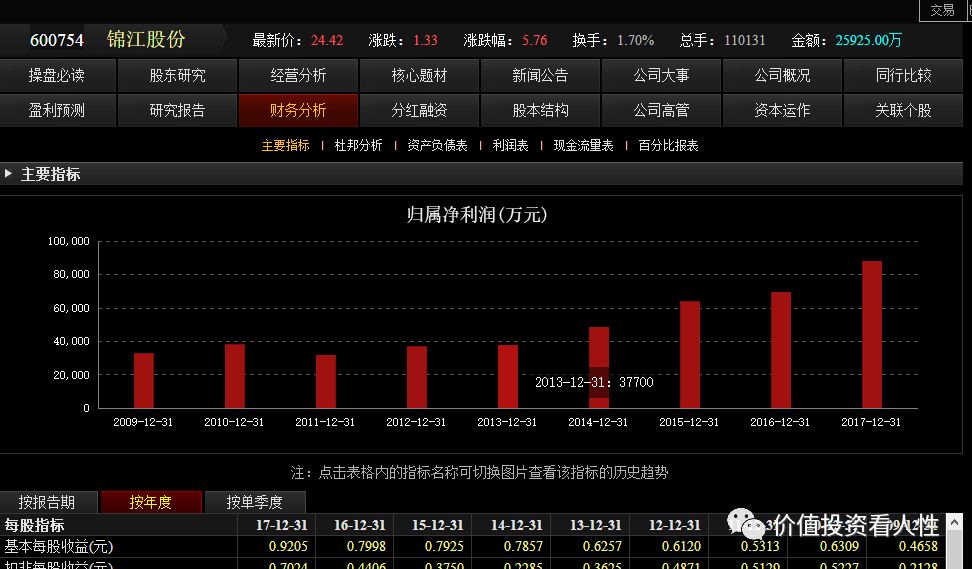The width and height of the screenshot is (972, 569).
Task: Click the 百分比报表 link
Action: 668,146
